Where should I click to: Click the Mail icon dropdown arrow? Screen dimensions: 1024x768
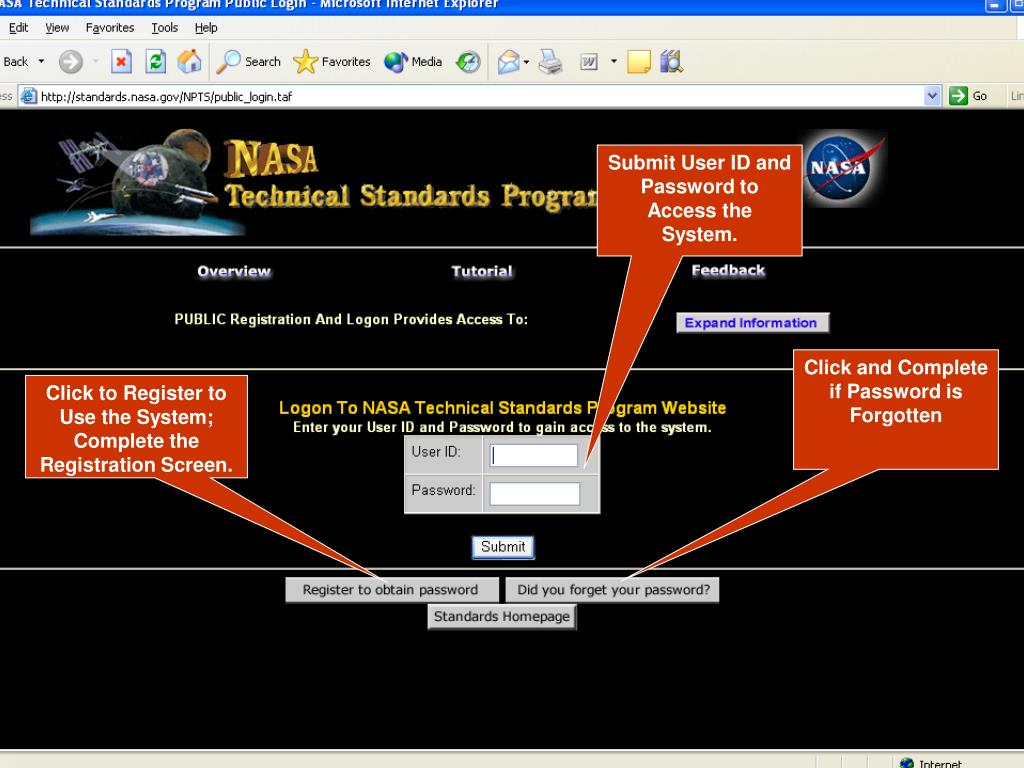click(526, 62)
